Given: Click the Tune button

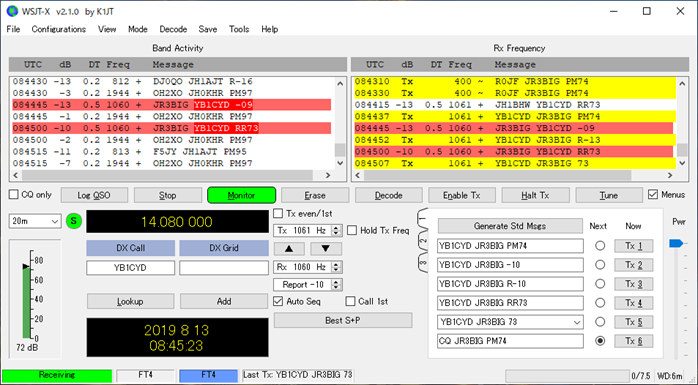Looking at the screenshot, I should 609,195.
